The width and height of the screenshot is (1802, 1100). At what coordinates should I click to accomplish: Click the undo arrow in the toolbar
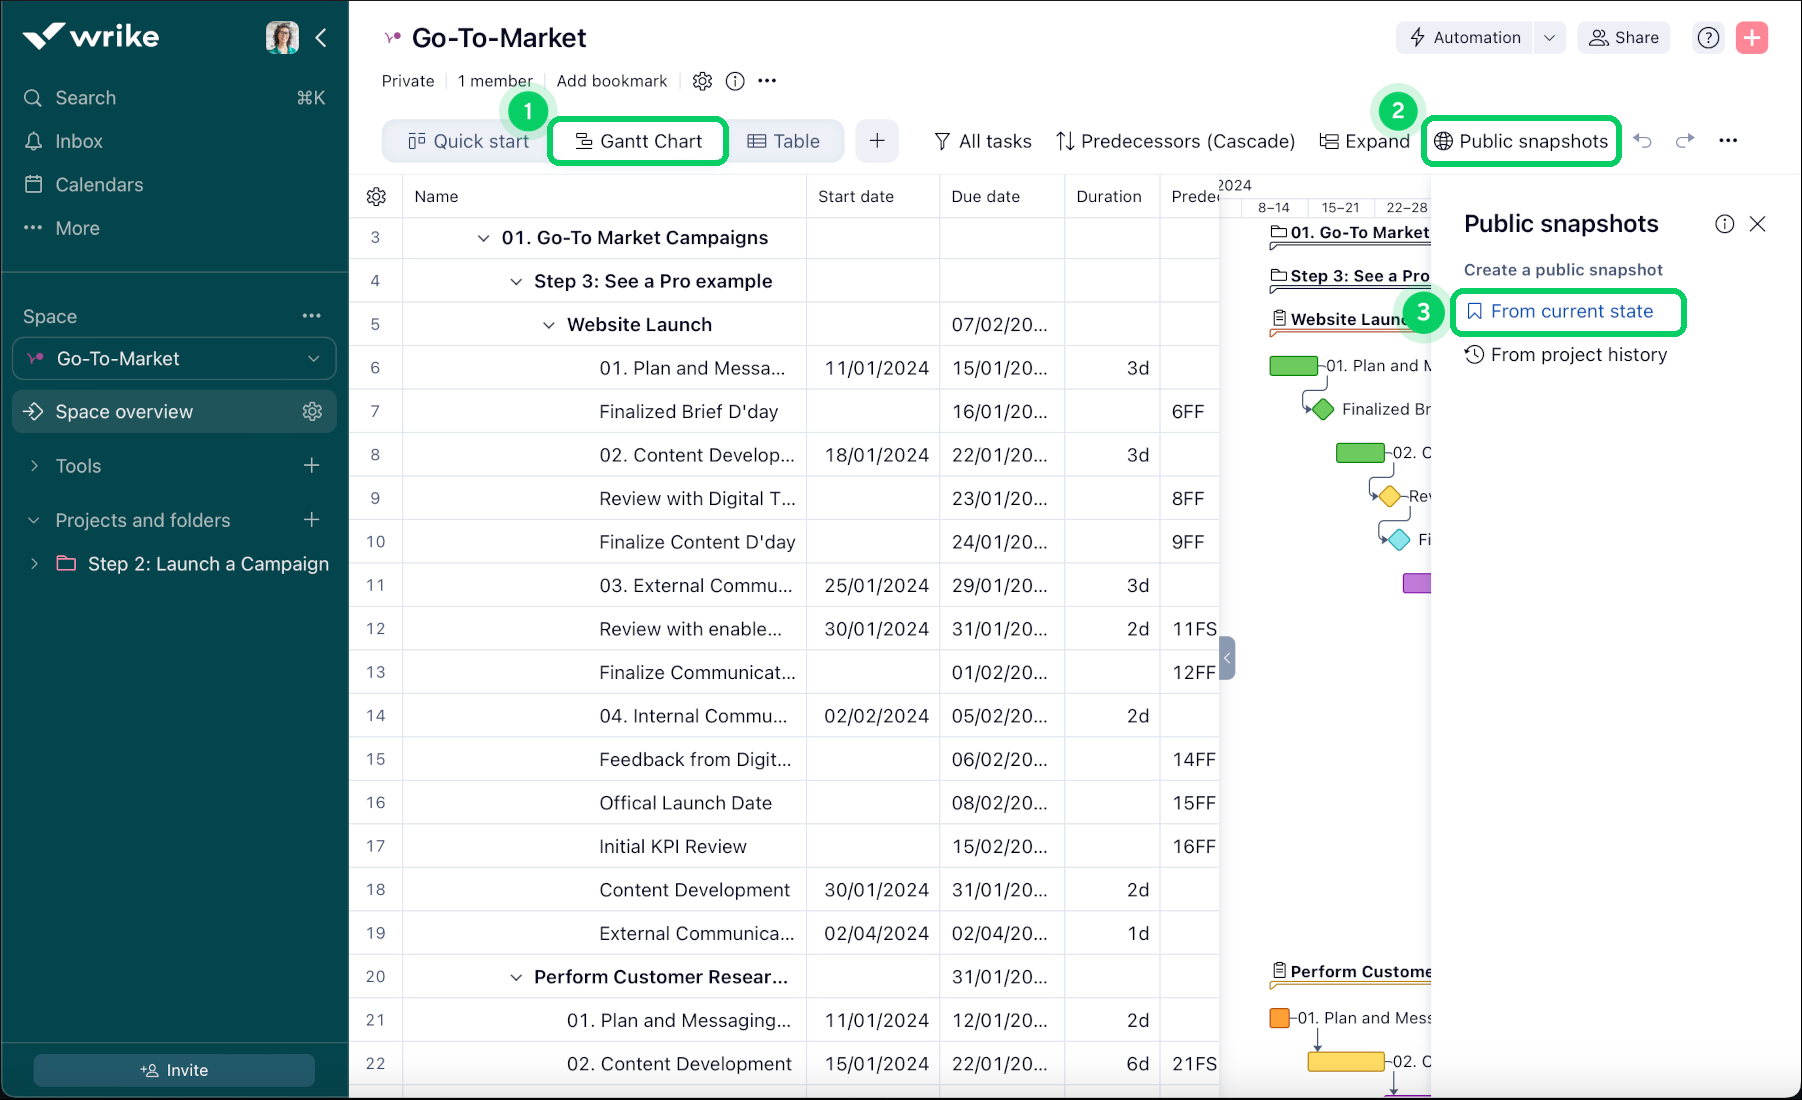tap(1642, 141)
